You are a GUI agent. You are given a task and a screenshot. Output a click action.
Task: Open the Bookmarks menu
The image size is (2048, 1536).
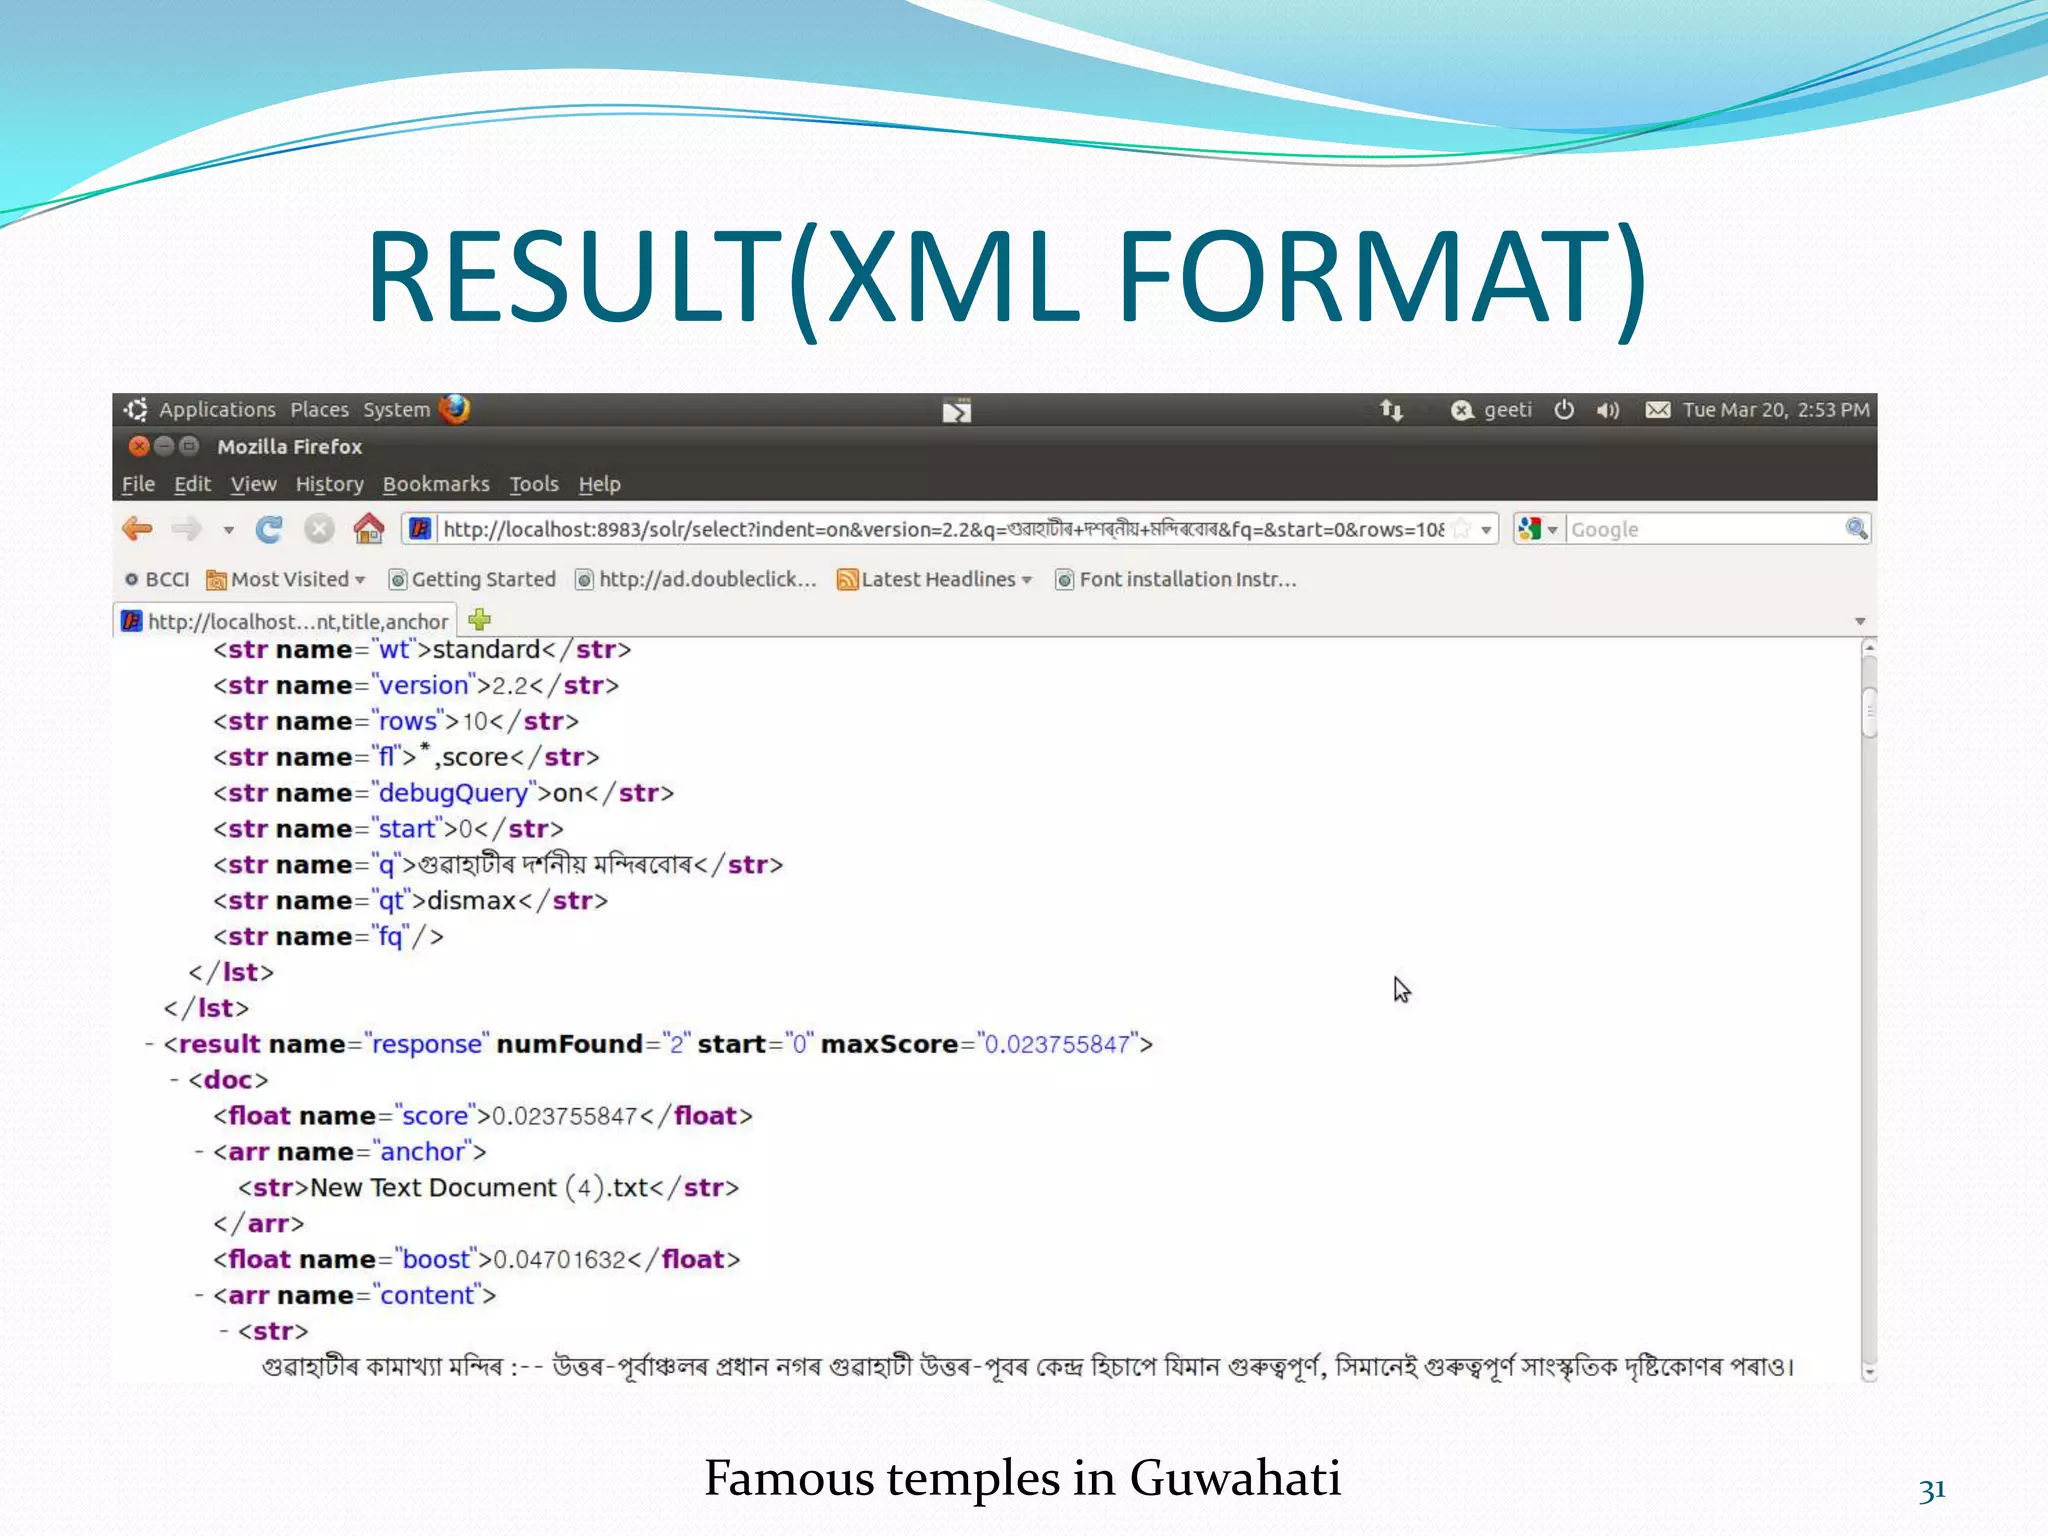436,484
